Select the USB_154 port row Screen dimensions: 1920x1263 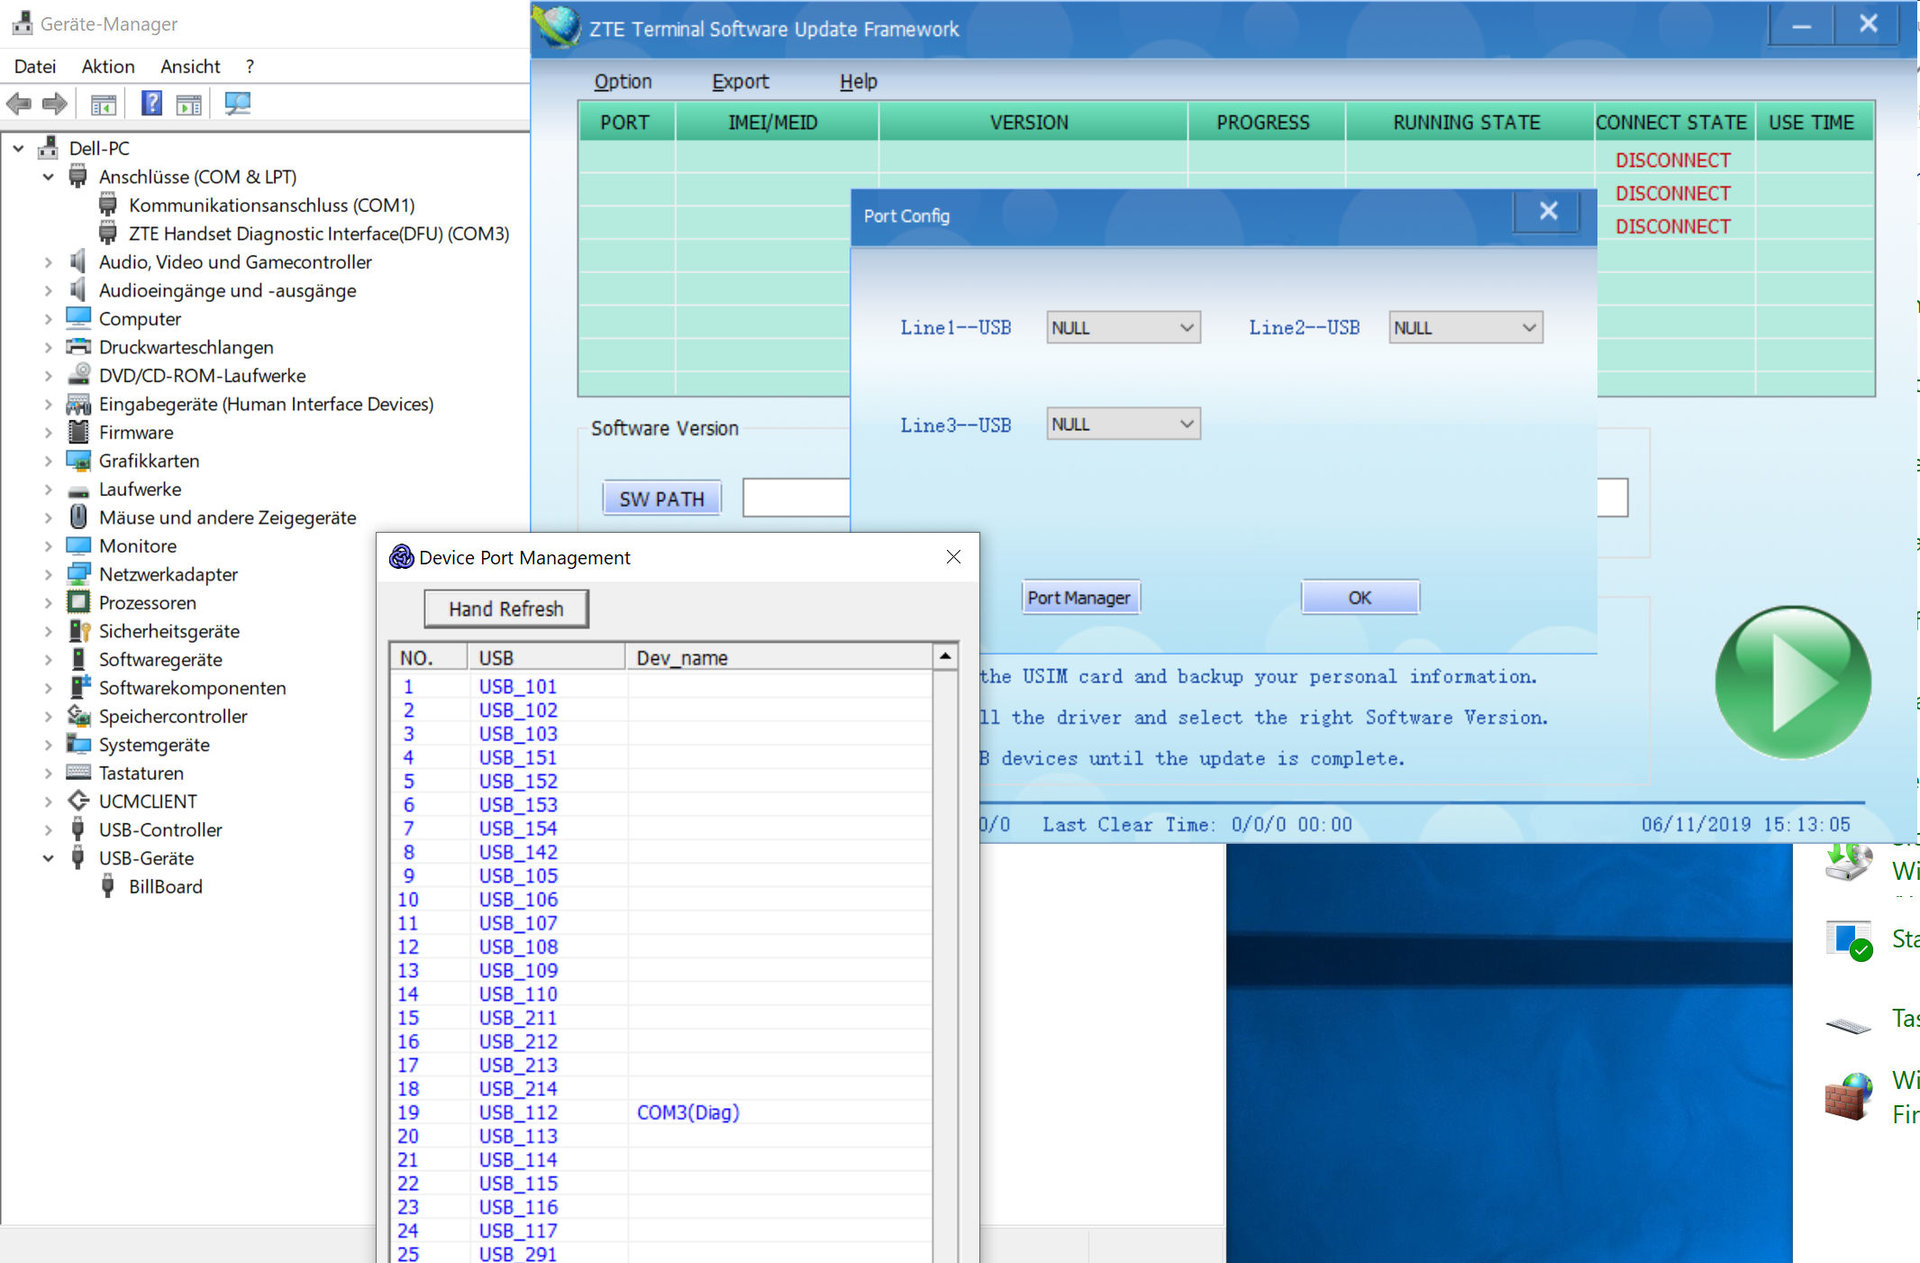(x=660, y=828)
